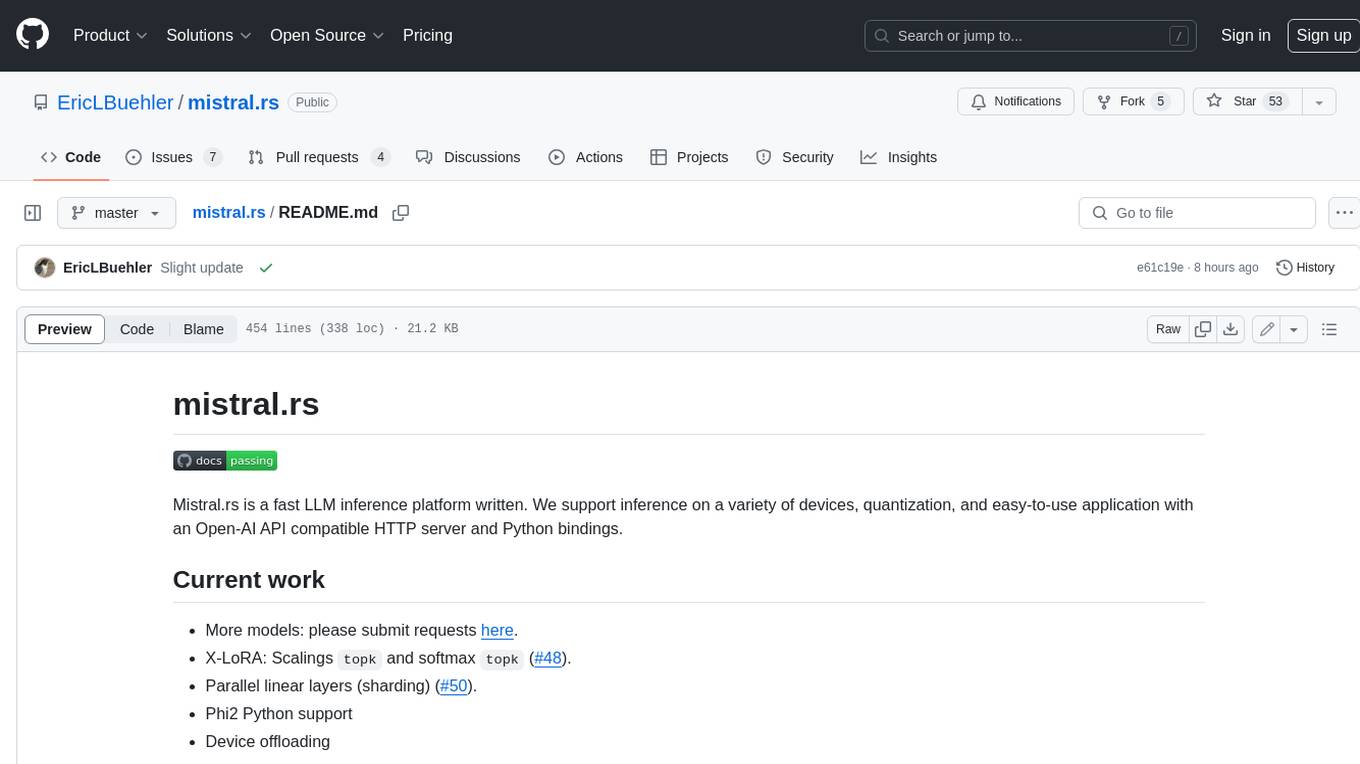Open the more file actions ellipsis
This screenshot has height=764, width=1360.
1344,213
